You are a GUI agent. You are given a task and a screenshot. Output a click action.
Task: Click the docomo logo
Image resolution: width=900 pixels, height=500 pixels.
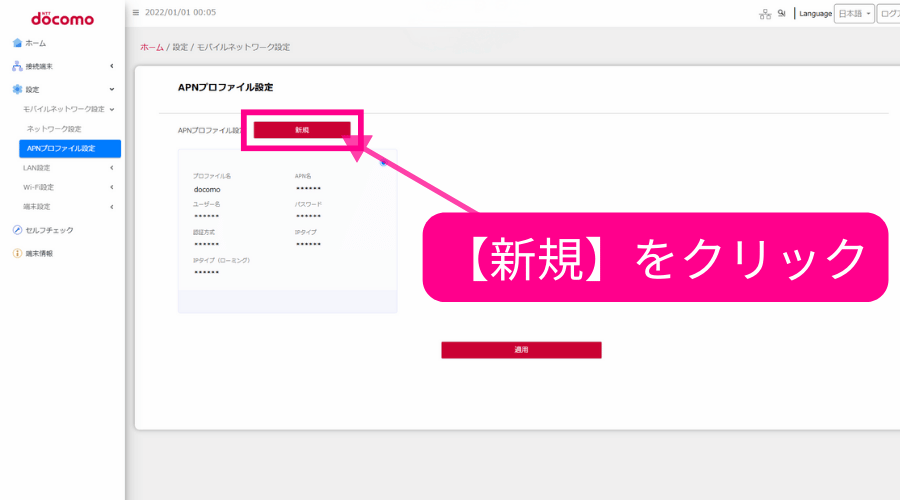click(x=62, y=19)
